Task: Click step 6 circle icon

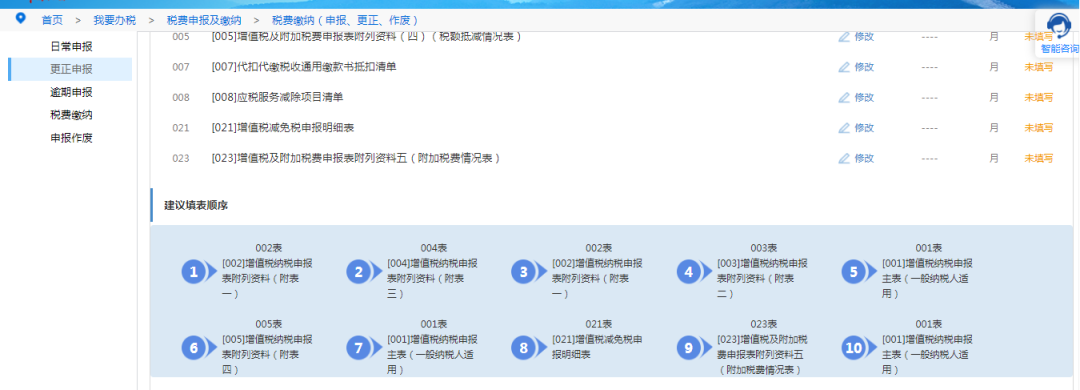Action: point(194,348)
